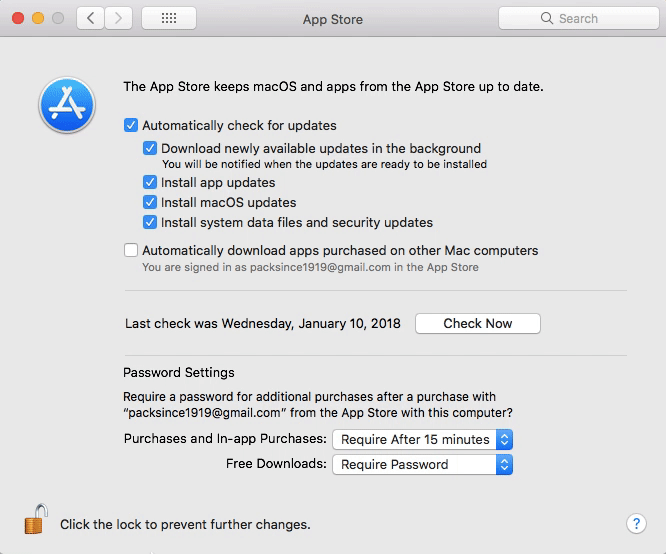Uncheck Install system data files and security updates

[150, 222]
